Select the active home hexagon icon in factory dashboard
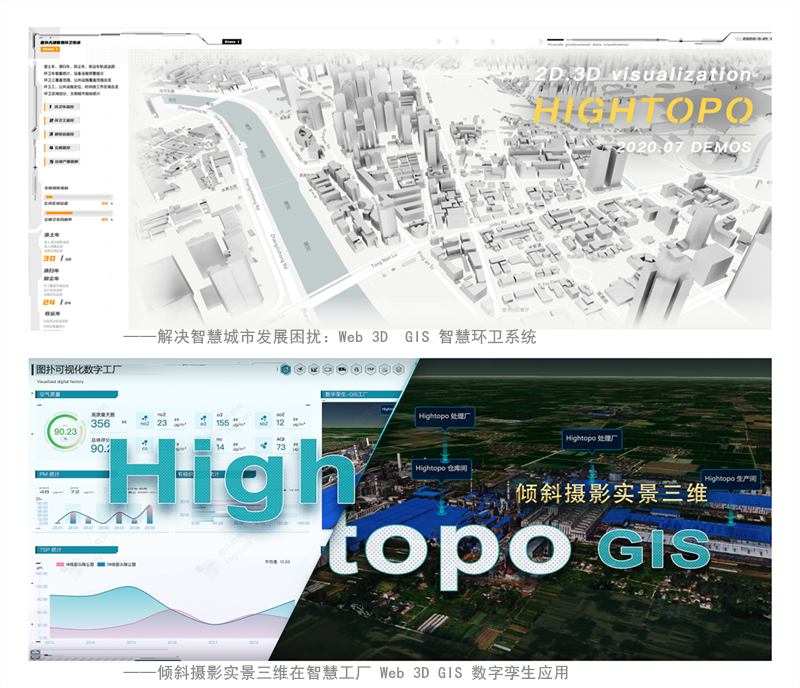Viewport: 800px width, 688px height. pos(286,370)
